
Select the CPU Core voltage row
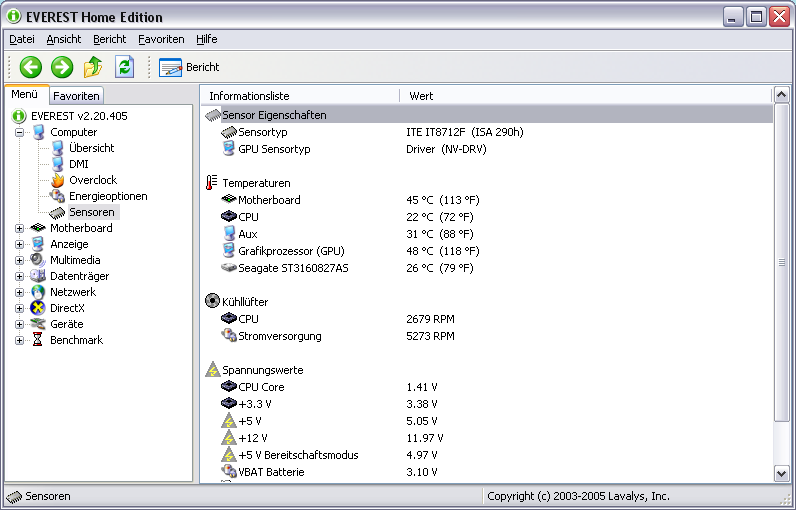tap(487, 387)
